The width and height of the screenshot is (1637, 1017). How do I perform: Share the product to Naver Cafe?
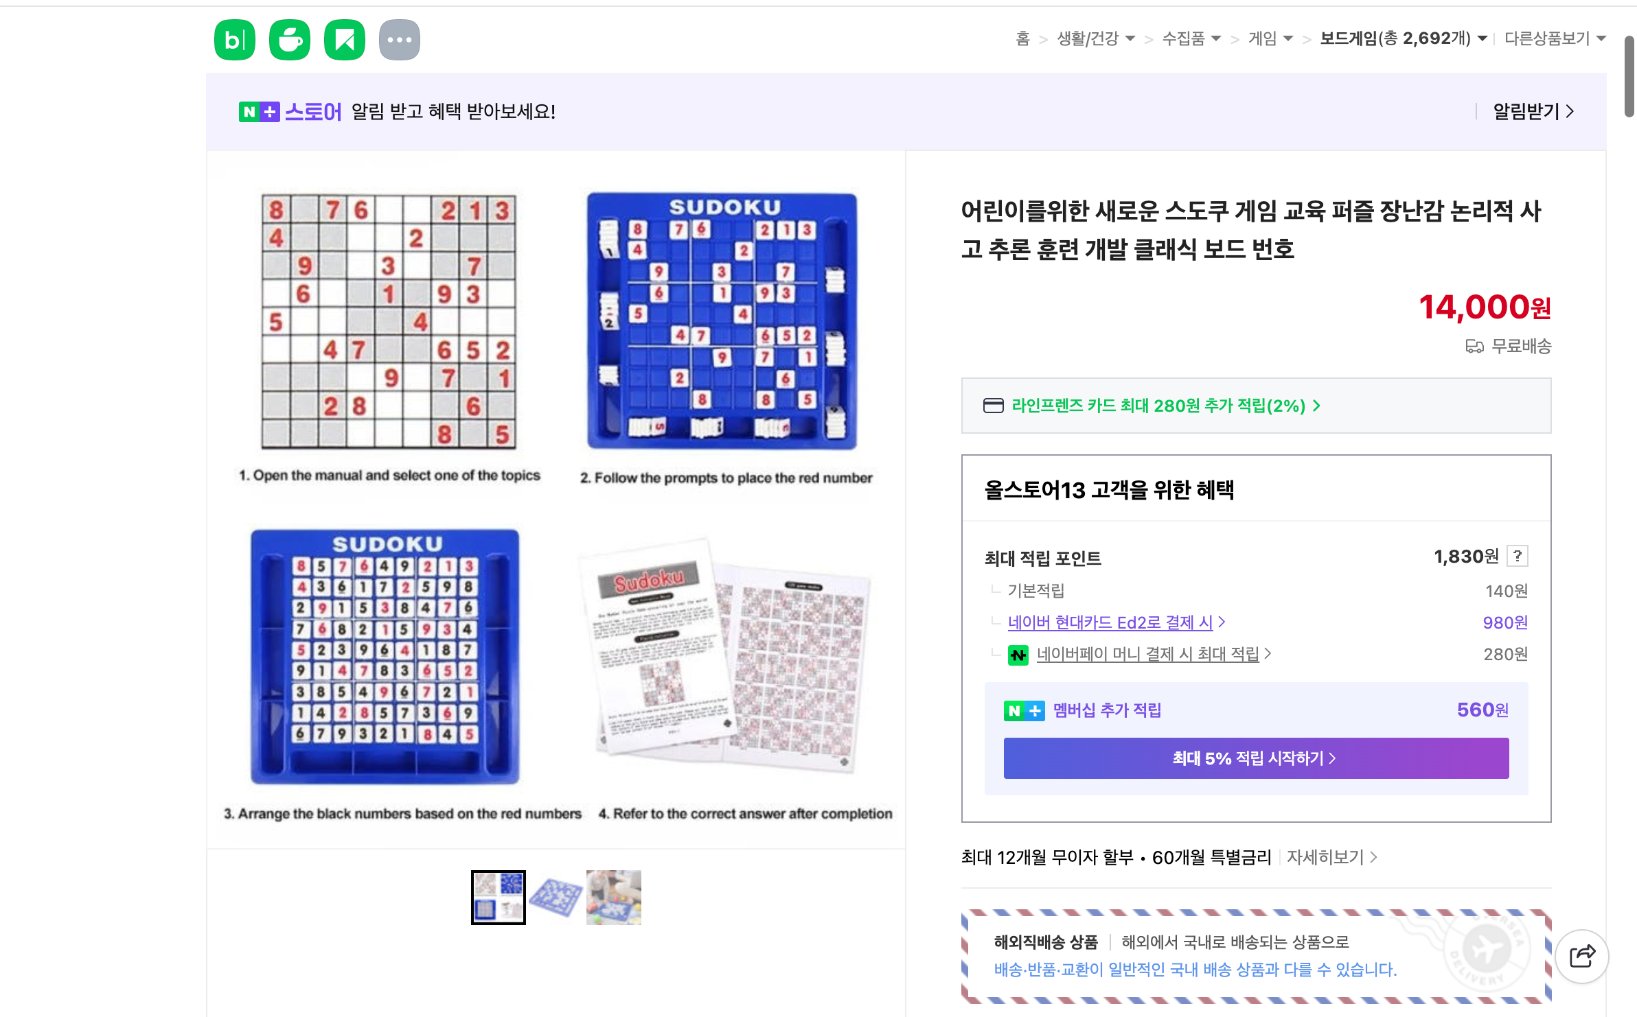(x=289, y=40)
